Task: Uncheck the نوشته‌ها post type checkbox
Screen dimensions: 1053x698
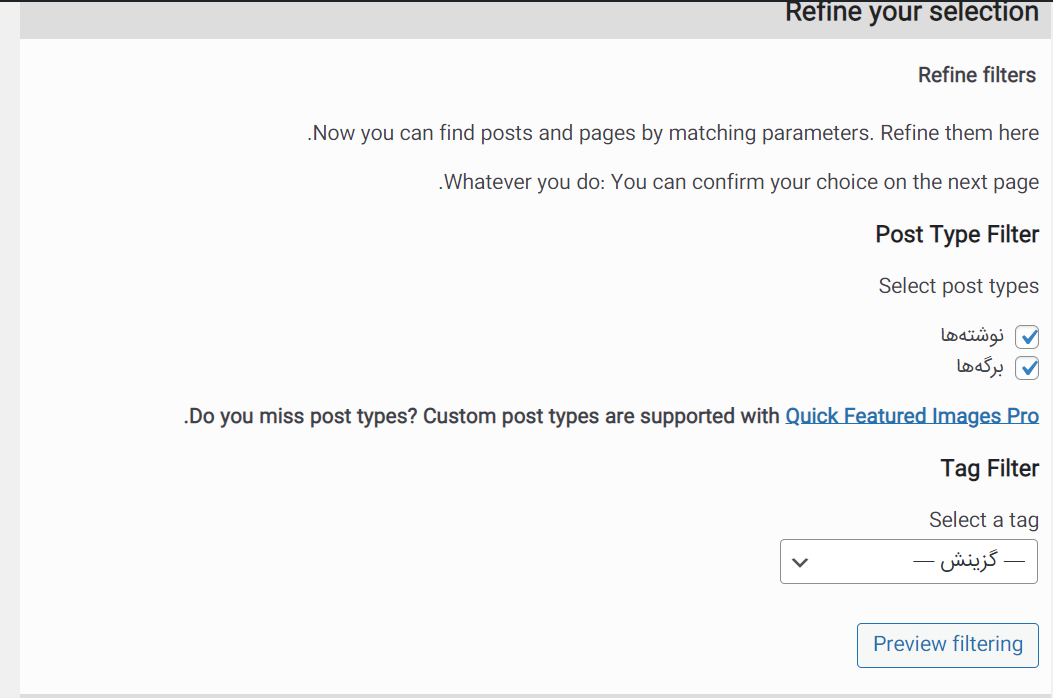Action: pos(1027,337)
